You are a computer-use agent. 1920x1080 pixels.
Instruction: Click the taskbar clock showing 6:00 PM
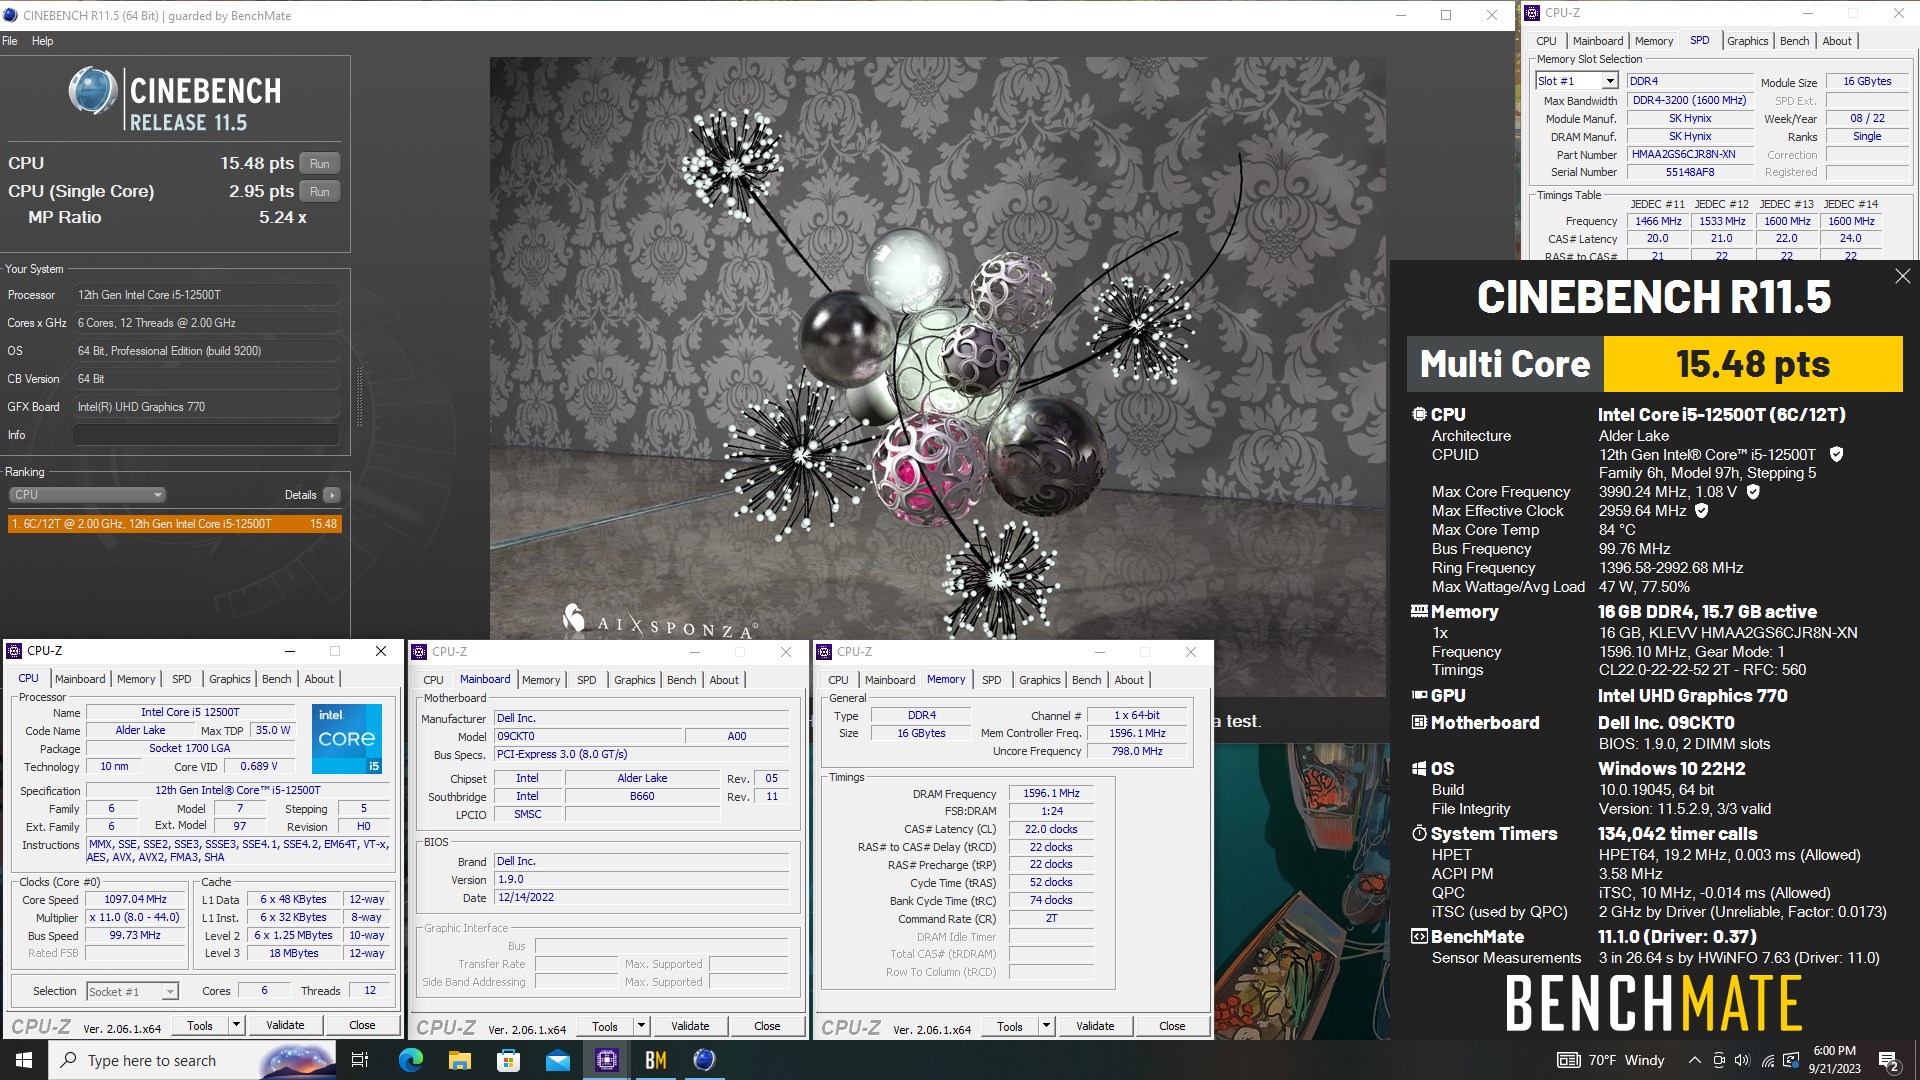[x=1835, y=1060]
